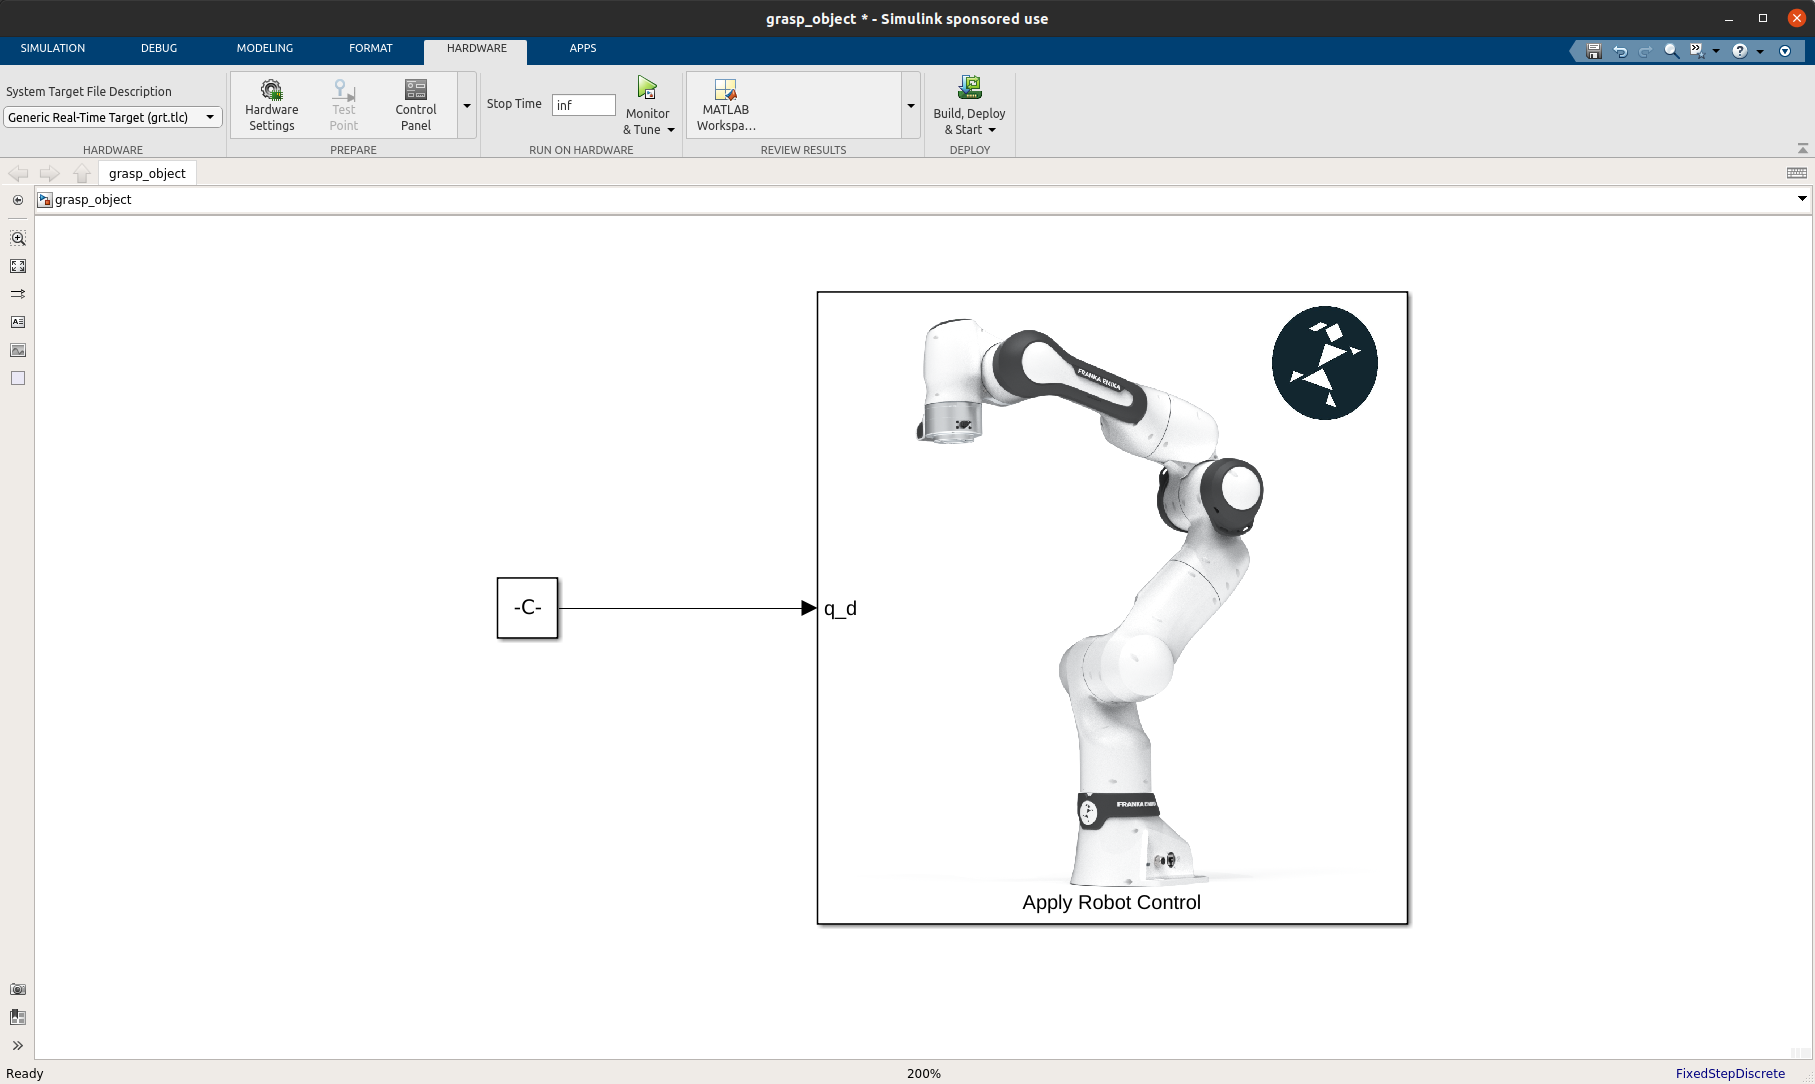Click Fit to View in the left palette

pyautogui.click(x=18, y=266)
